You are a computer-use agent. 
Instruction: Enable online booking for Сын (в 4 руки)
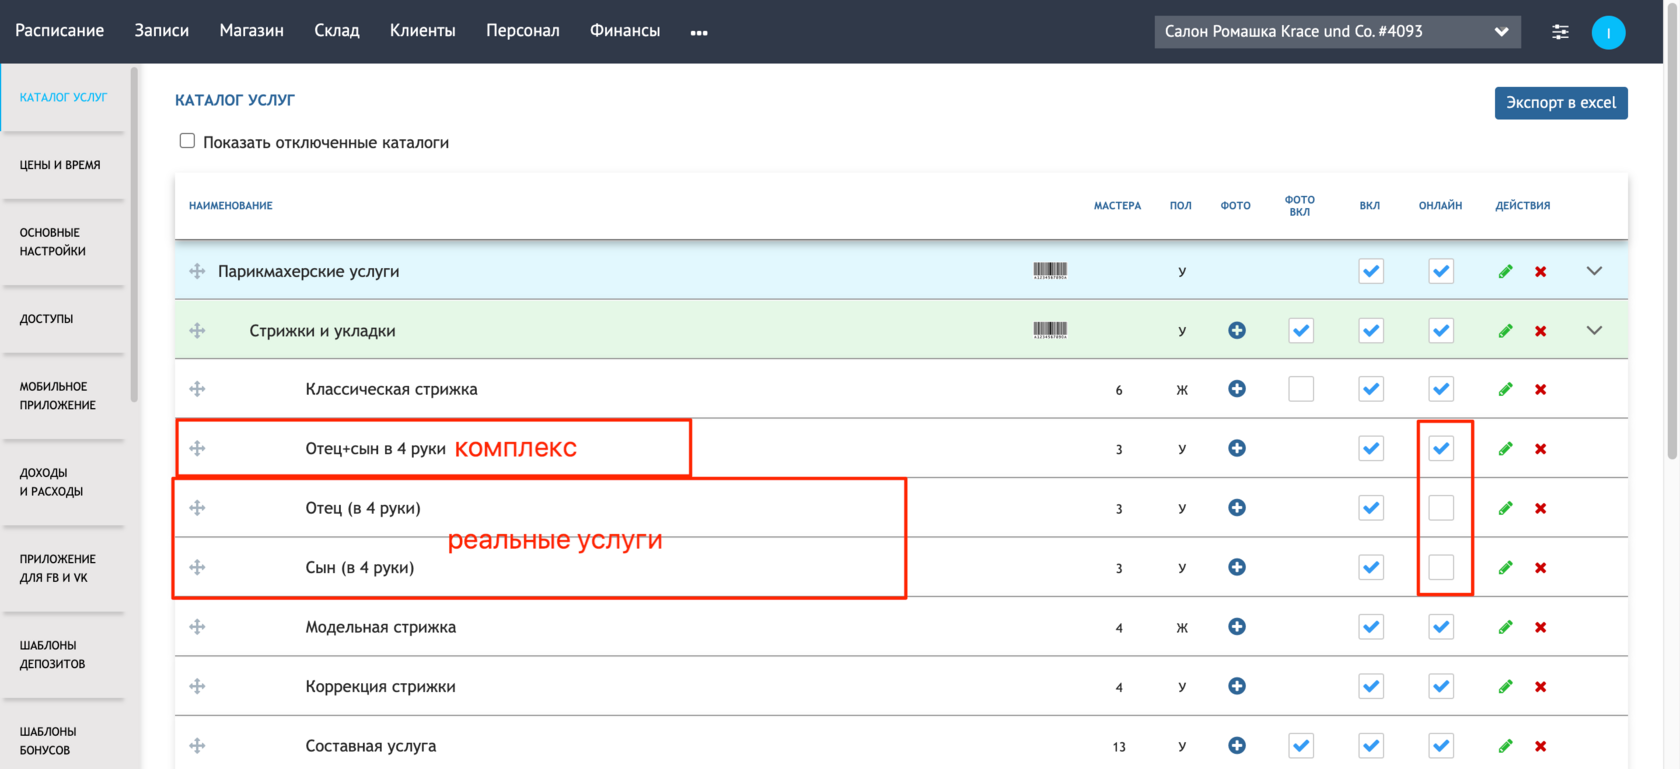point(1441,567)
